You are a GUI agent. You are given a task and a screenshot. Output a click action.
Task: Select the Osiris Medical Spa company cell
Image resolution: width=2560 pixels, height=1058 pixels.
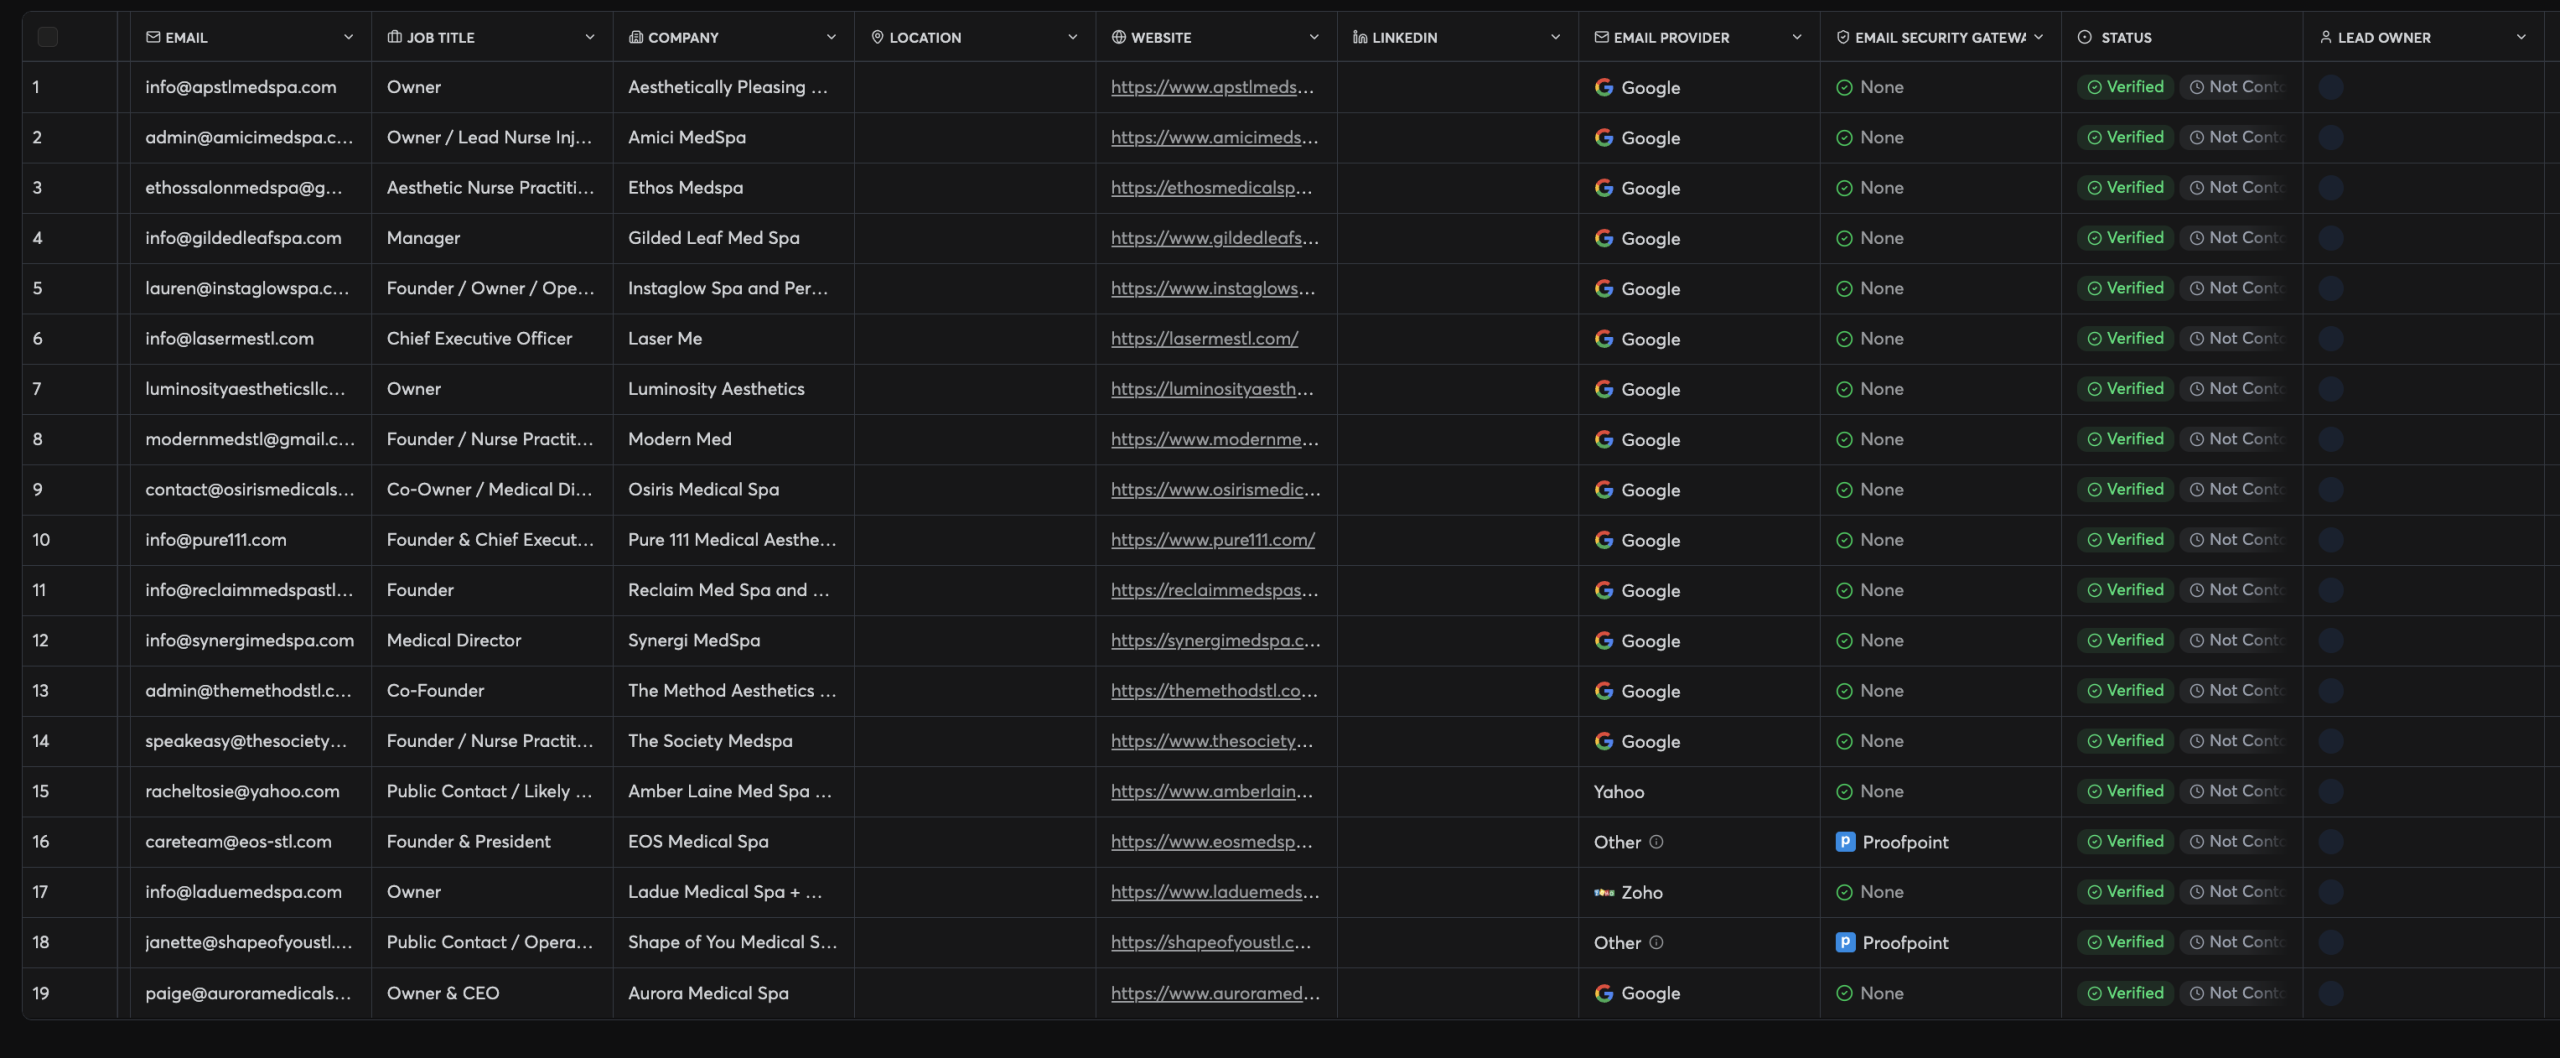pos(734,490)
